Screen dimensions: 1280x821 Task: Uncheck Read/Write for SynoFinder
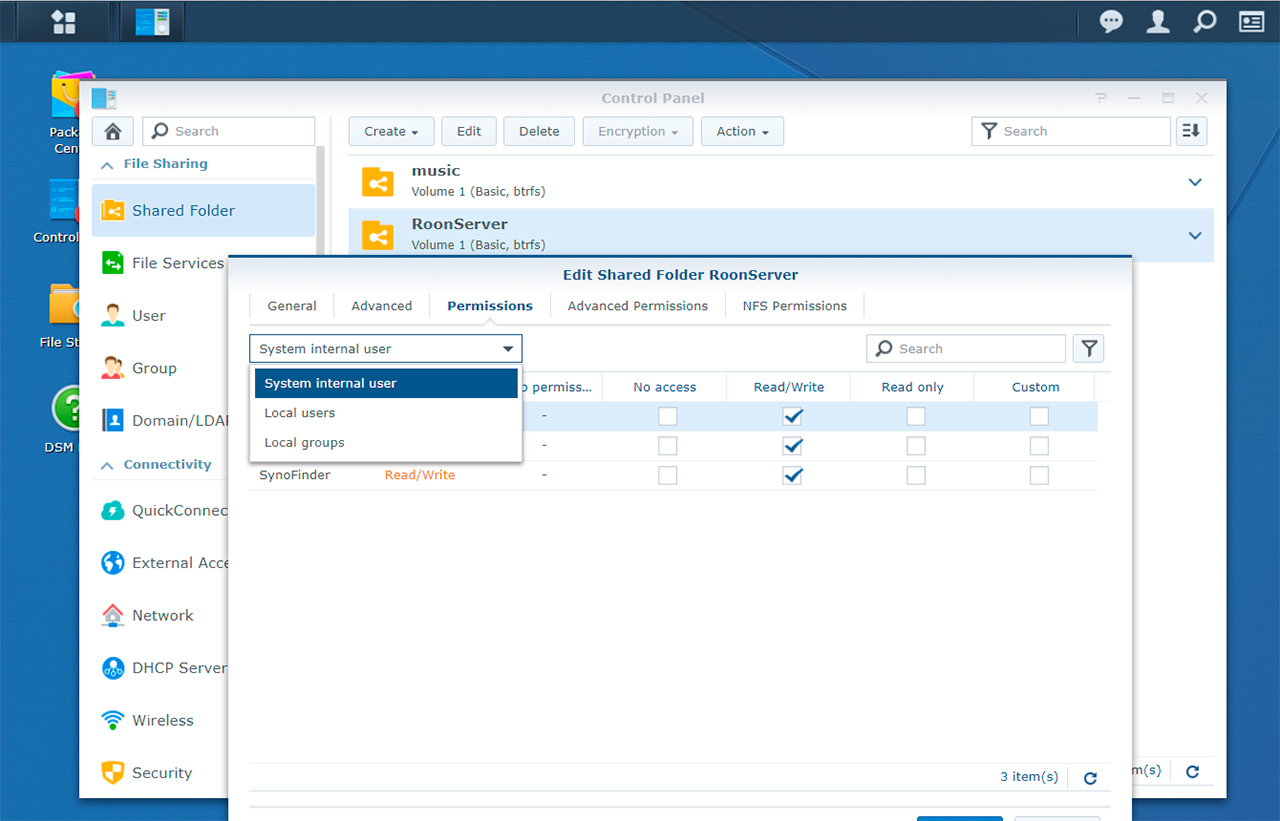click(792, 475)
